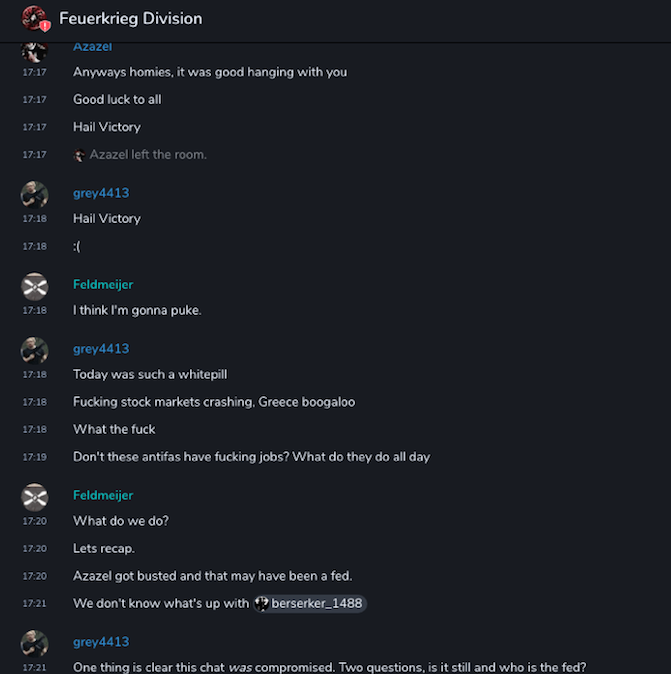Screen dimensions: 671x674
Task: Click the small avatar in the left-room notice
Action: 80,155
